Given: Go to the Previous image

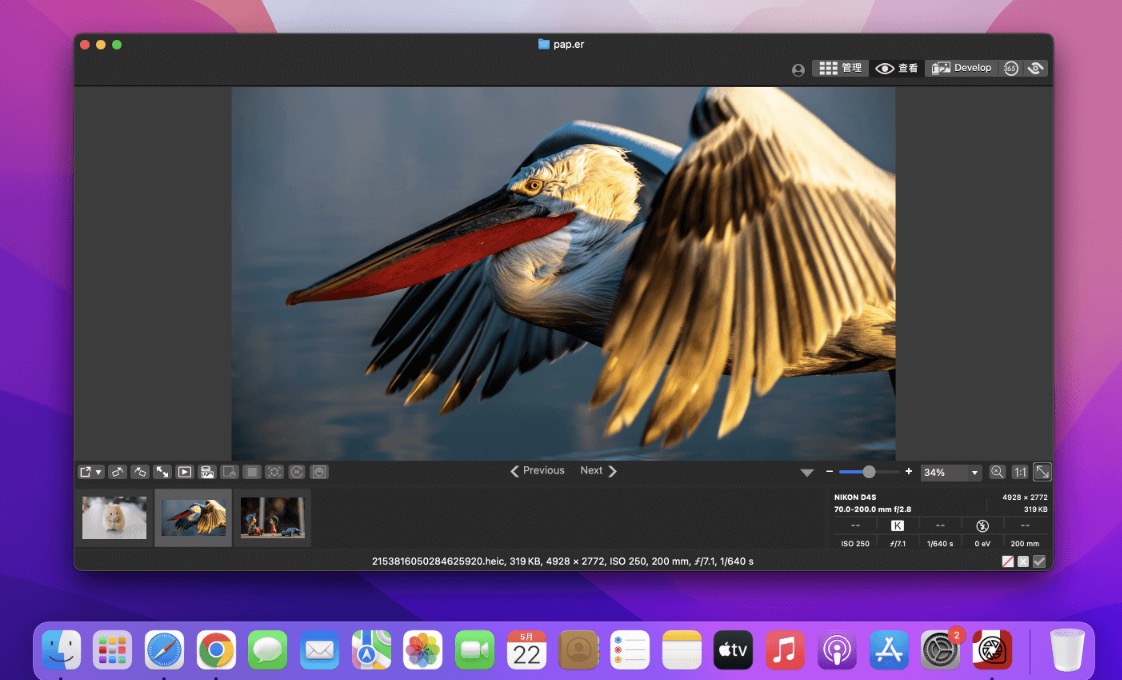Looking at the screenshot, I should click(537, 471).
